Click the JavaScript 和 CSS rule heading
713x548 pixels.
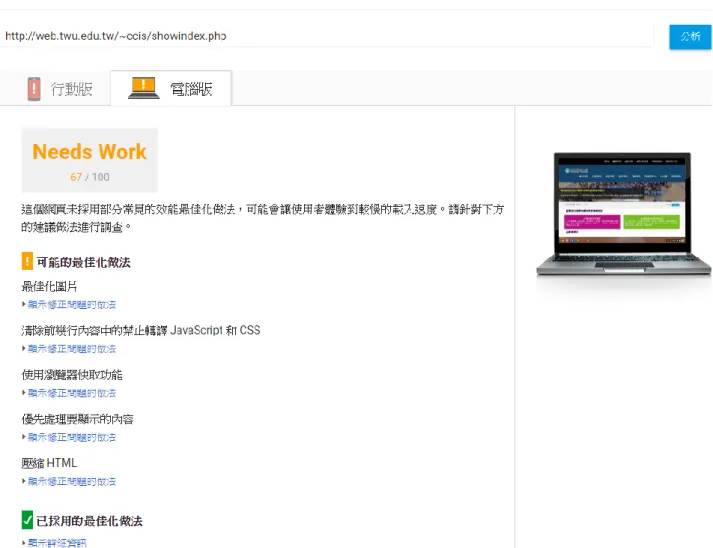coord(141,330)
